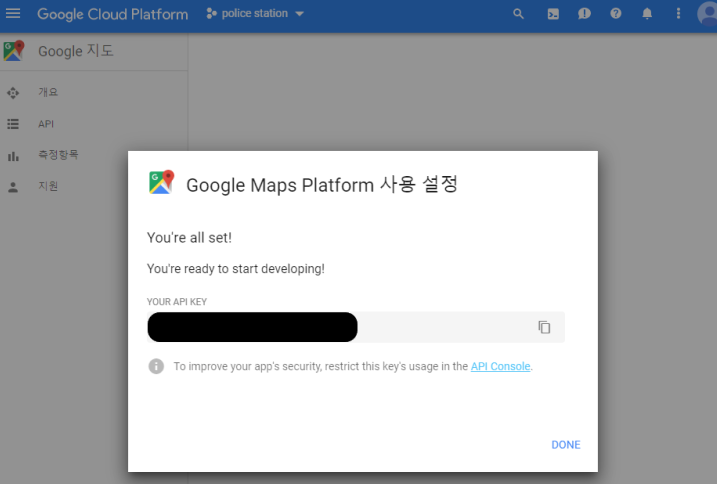Open the send feedback icon
Screen dimensions: 717x484
coord(584,14)
